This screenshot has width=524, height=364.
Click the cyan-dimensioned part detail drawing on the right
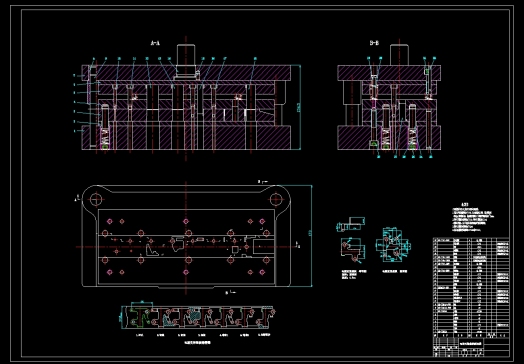[393, 245]
